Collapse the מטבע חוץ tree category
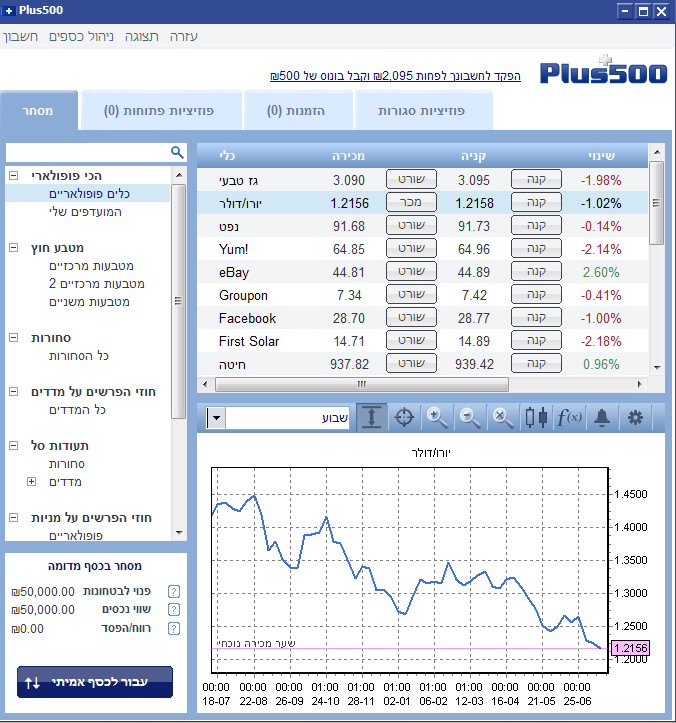676x723 pixels. click(x=14, y=248)
